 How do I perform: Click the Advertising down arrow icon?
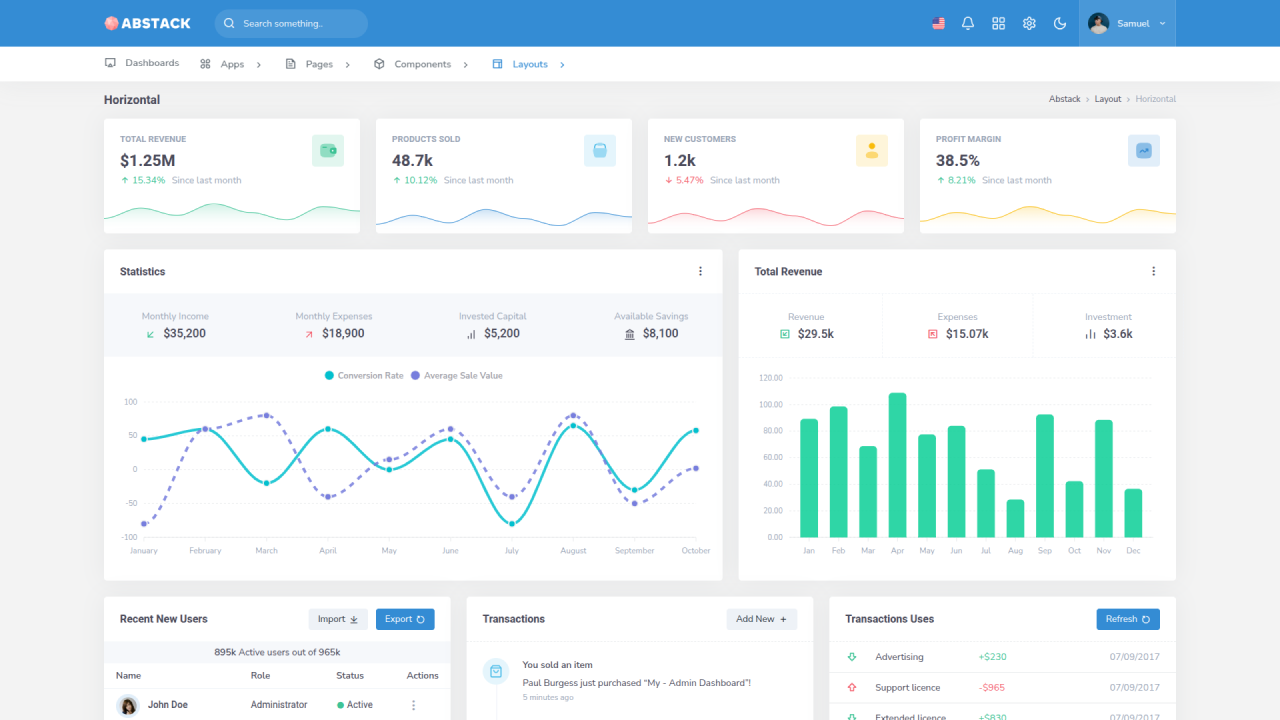click(x=852, y=657)
